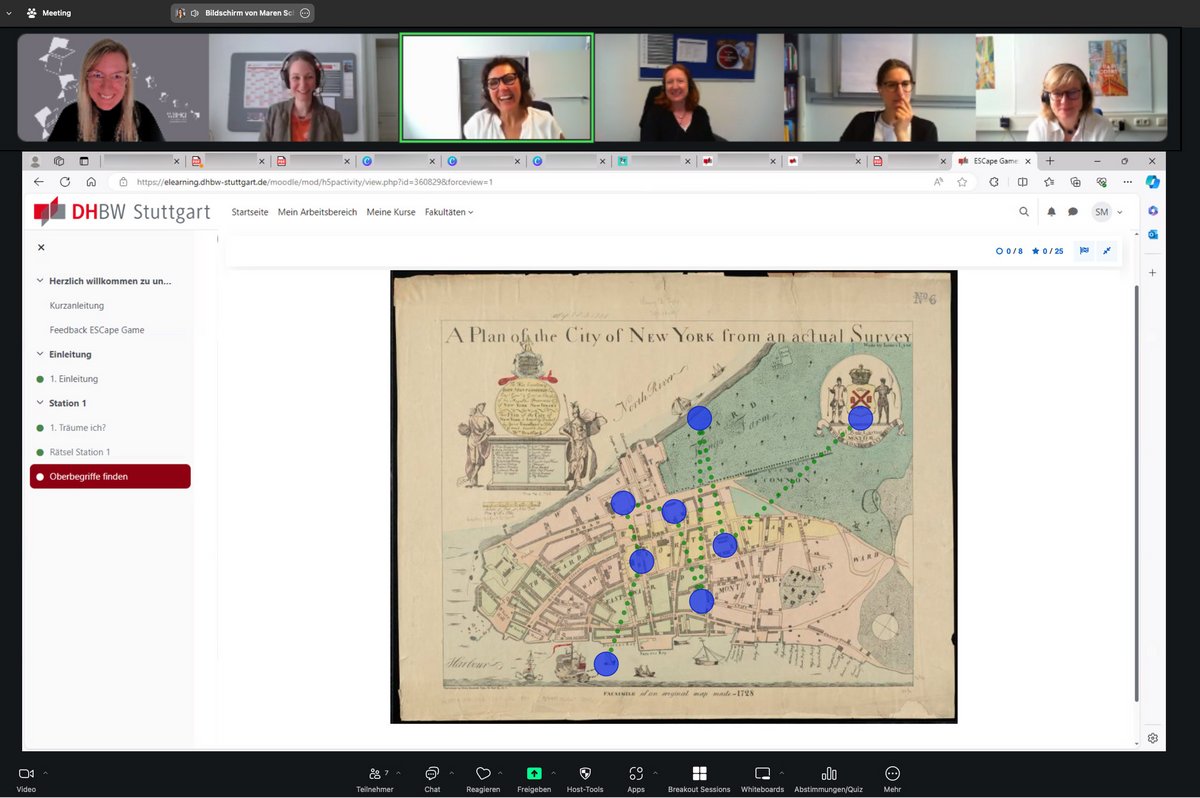Click the elearning.dhbw-stuttgart.de address bar

coord(540,182)
